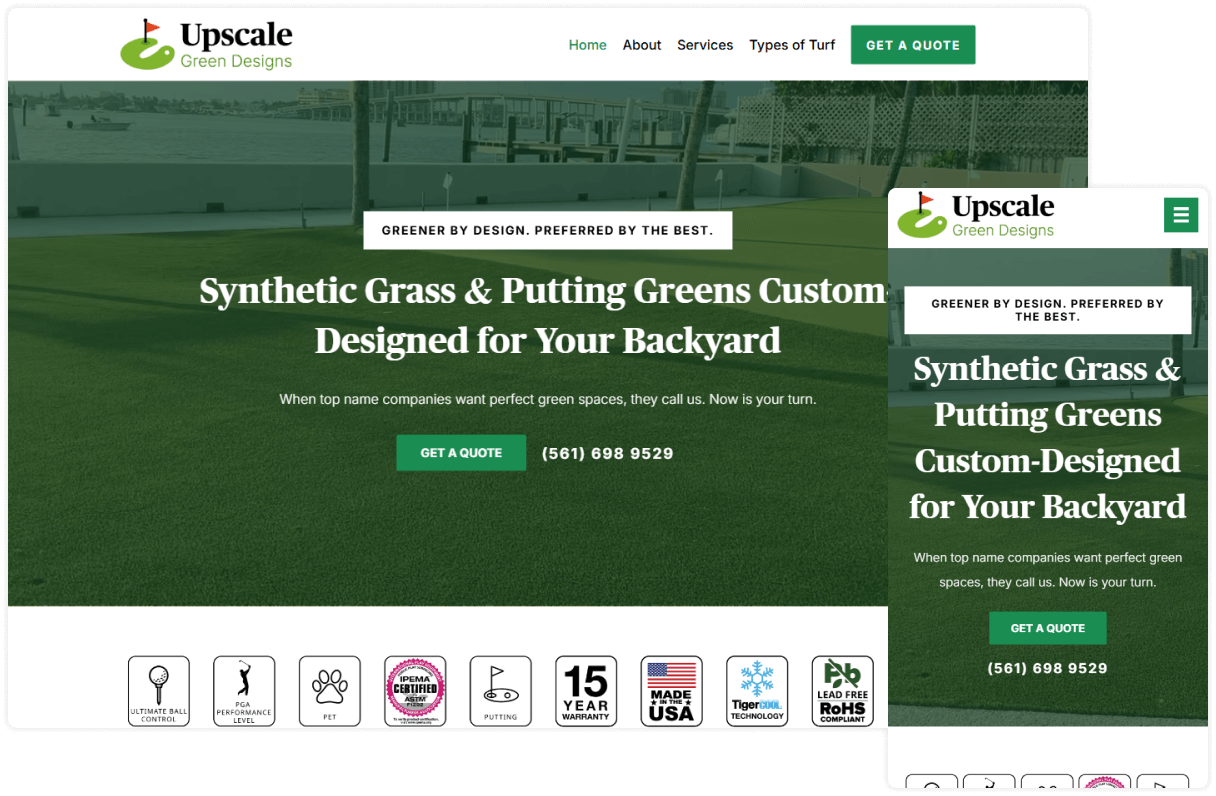1216x796 pixels.
Task: Open Types of Turf in navigation
Action: click(x=792, y=45)
